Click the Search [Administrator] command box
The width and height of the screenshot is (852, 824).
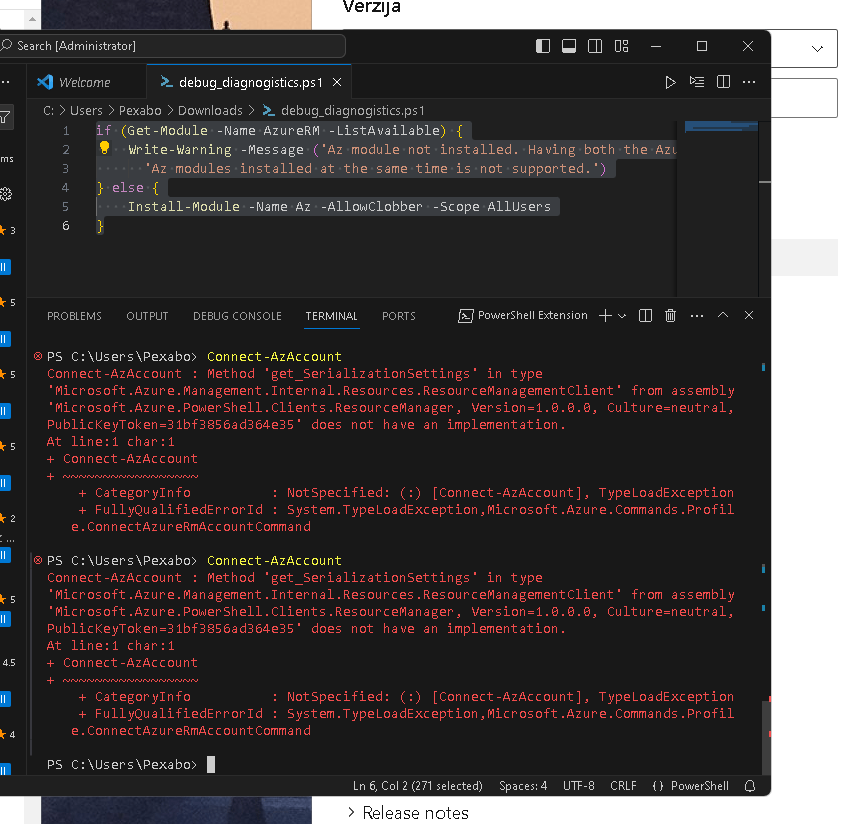[172, 46]
